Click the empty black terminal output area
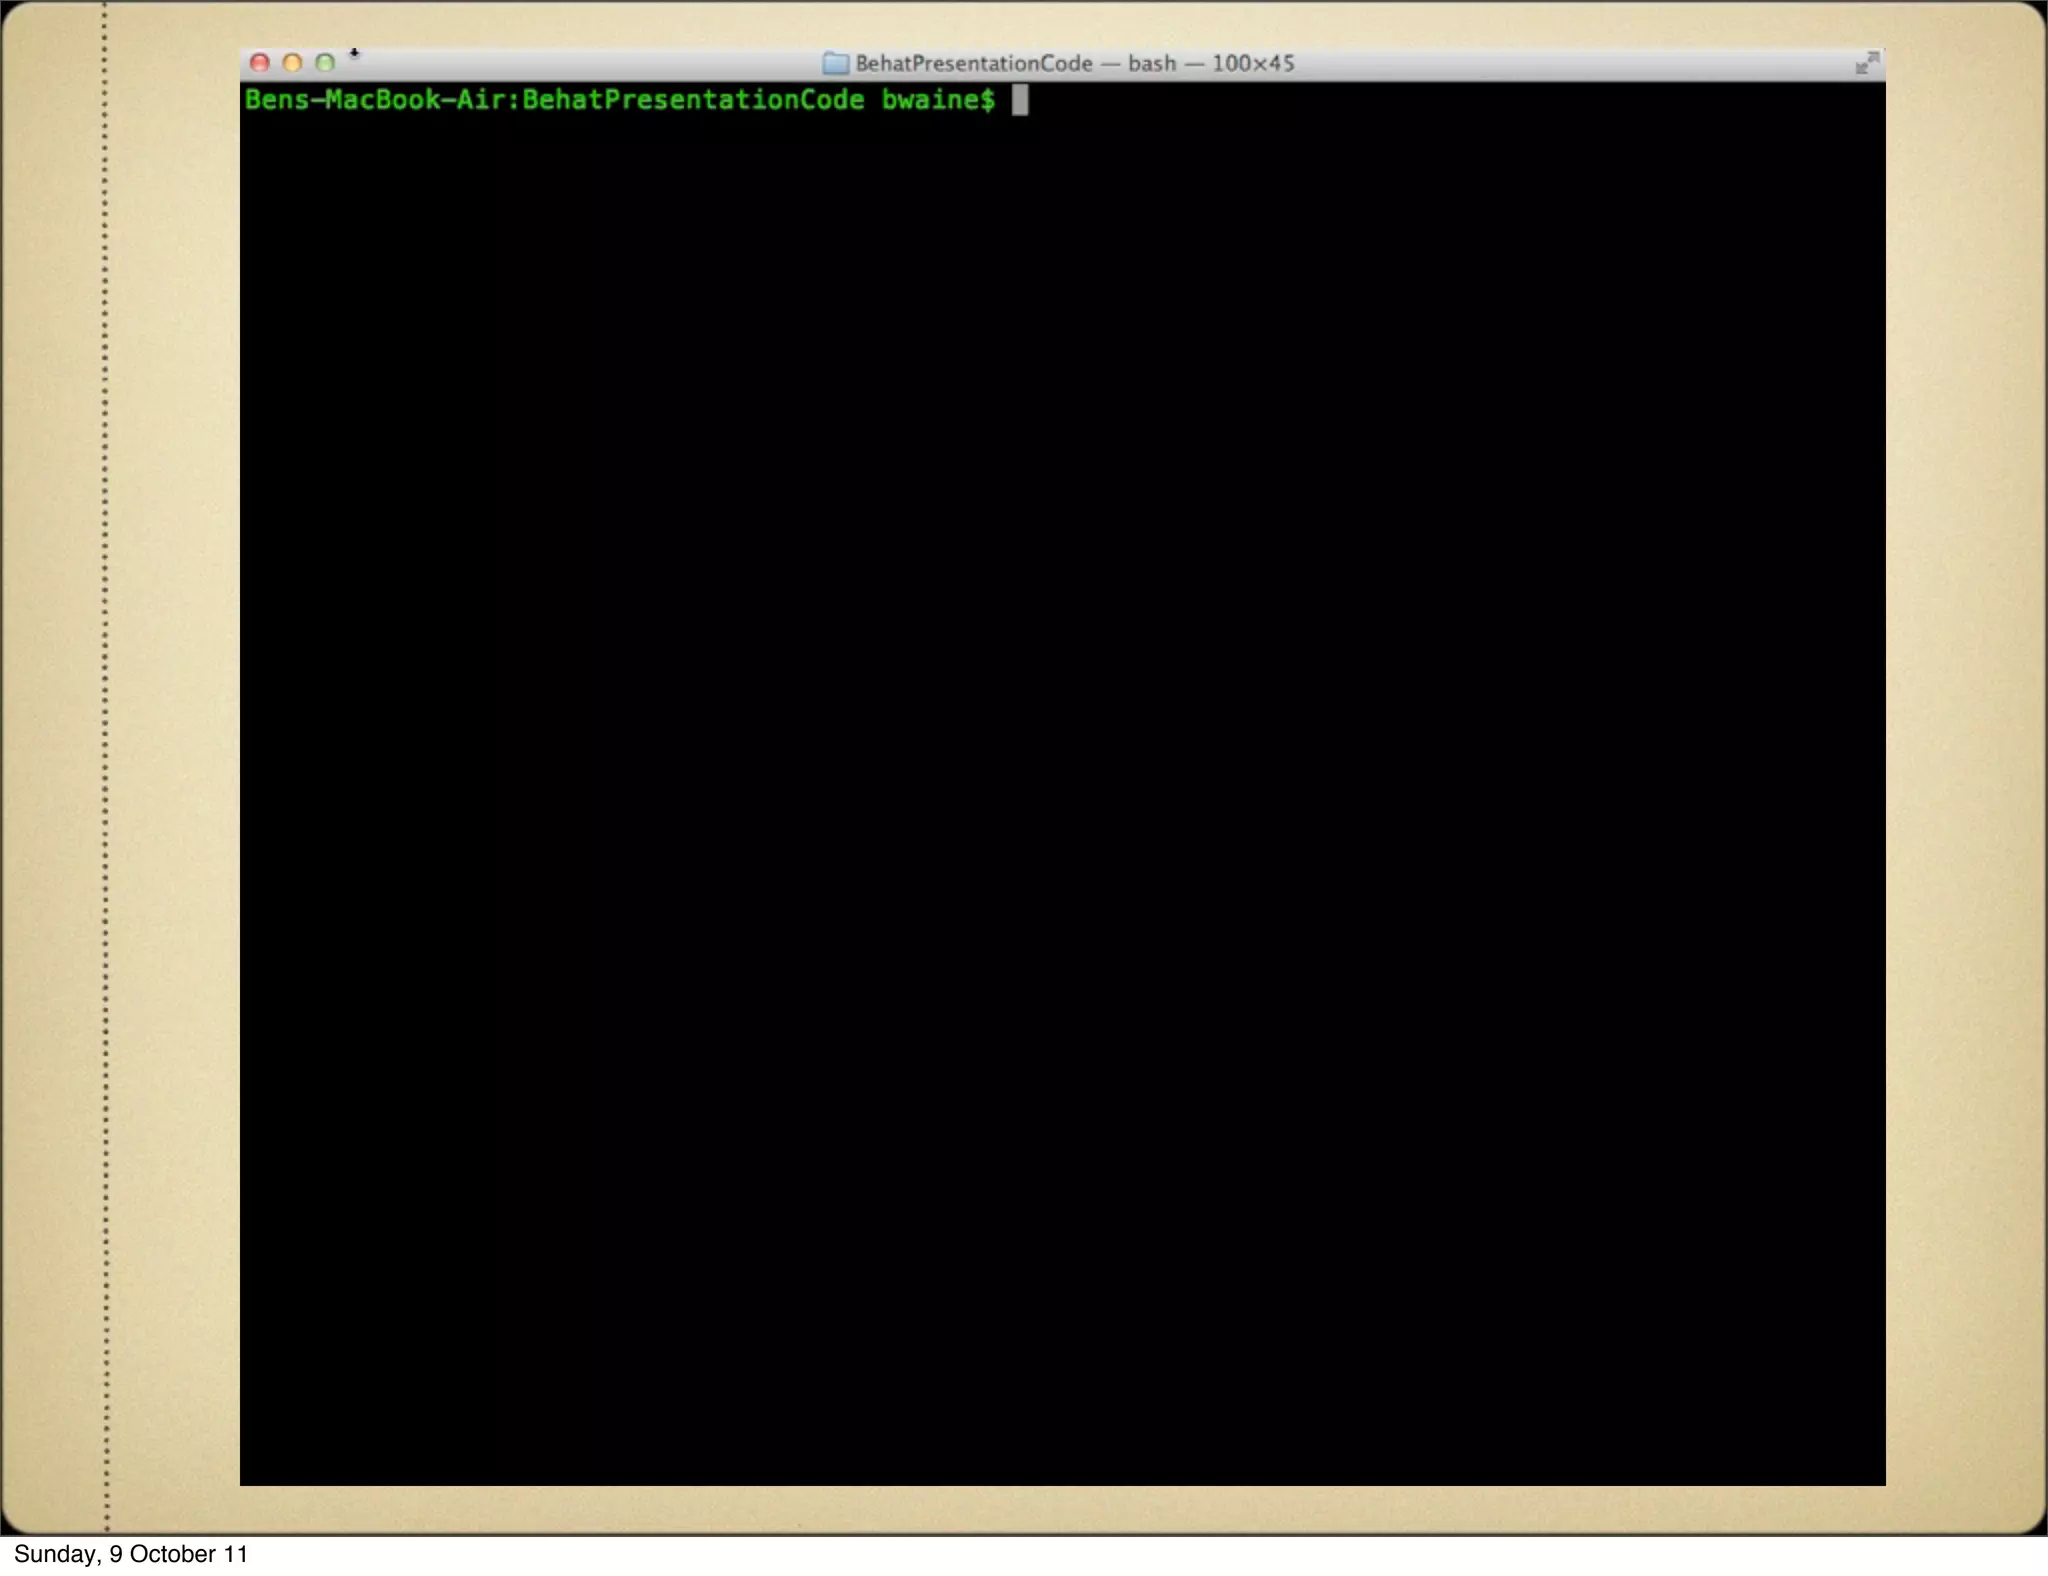 click(1060, 780)
